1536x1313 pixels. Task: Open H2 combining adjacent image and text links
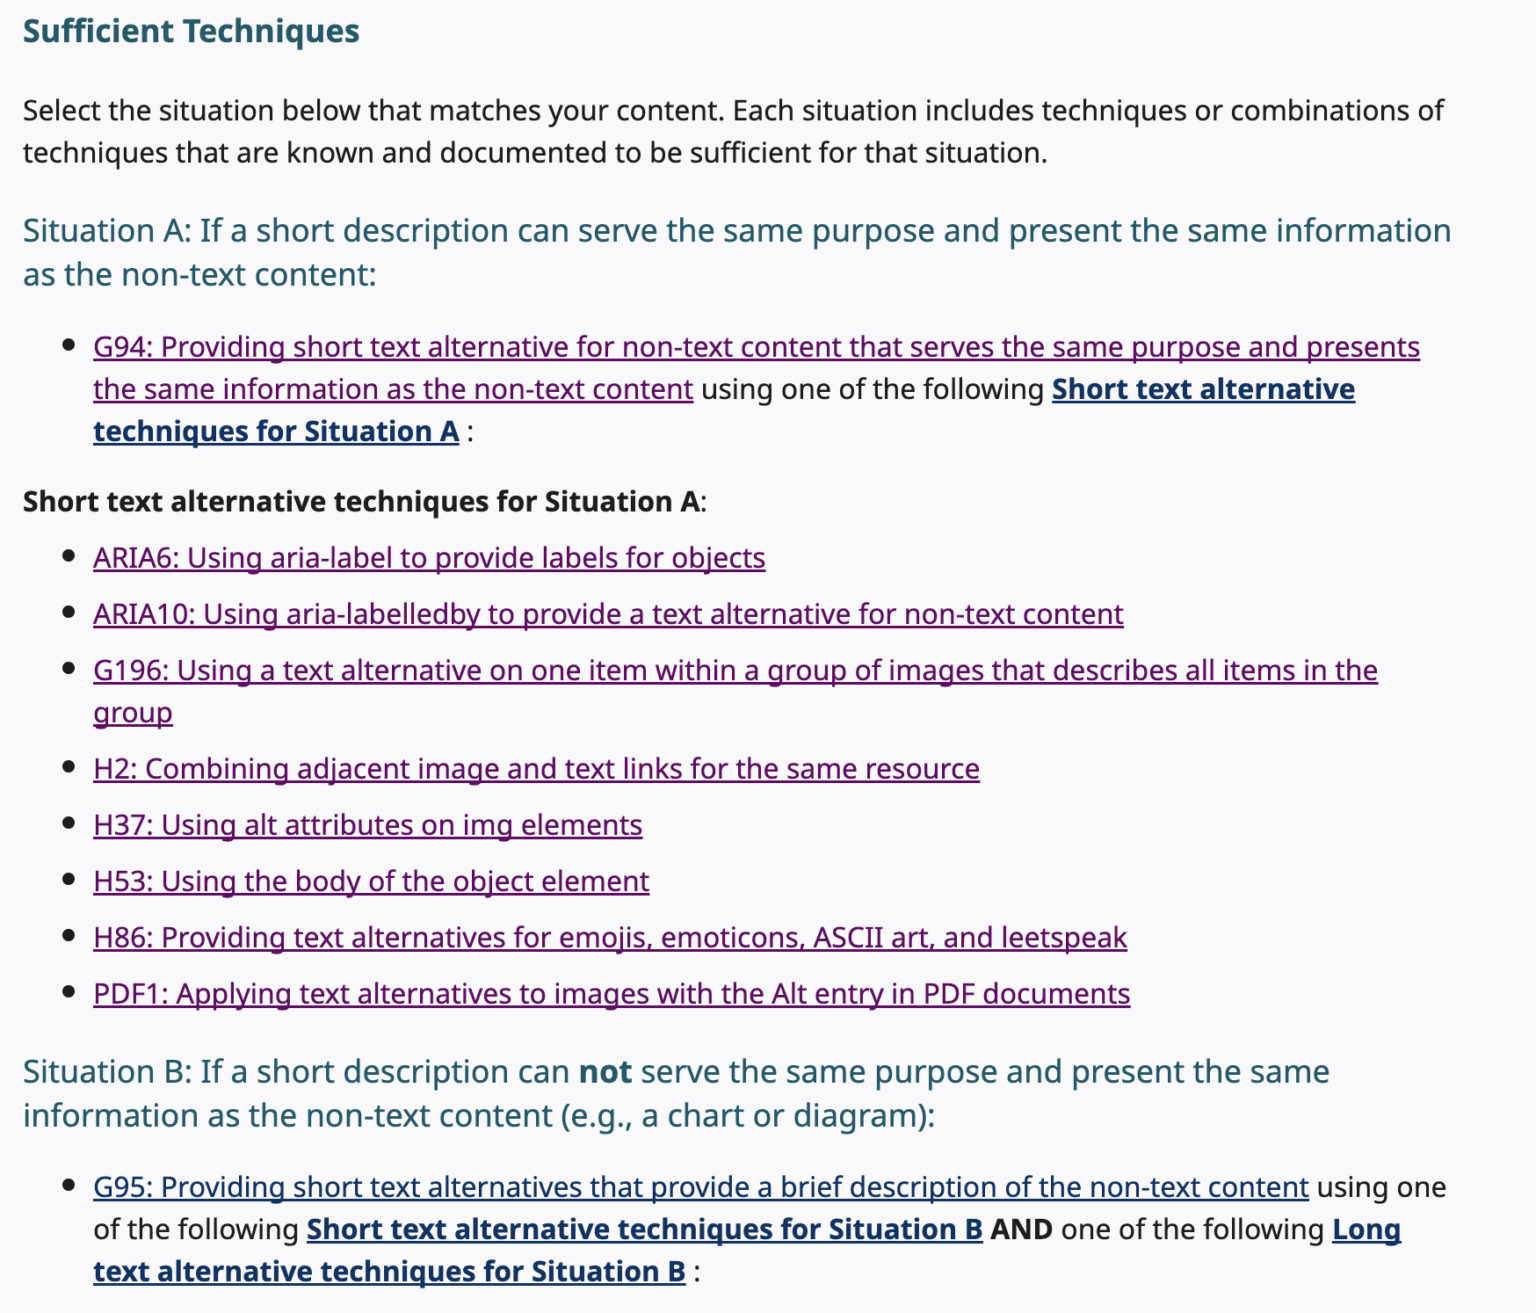(536, 769)
